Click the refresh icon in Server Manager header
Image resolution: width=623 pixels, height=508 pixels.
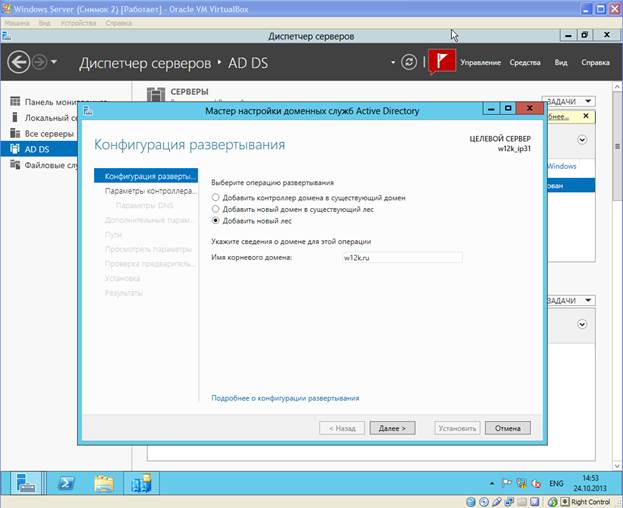pyautogui.click(x=408, y=62)
